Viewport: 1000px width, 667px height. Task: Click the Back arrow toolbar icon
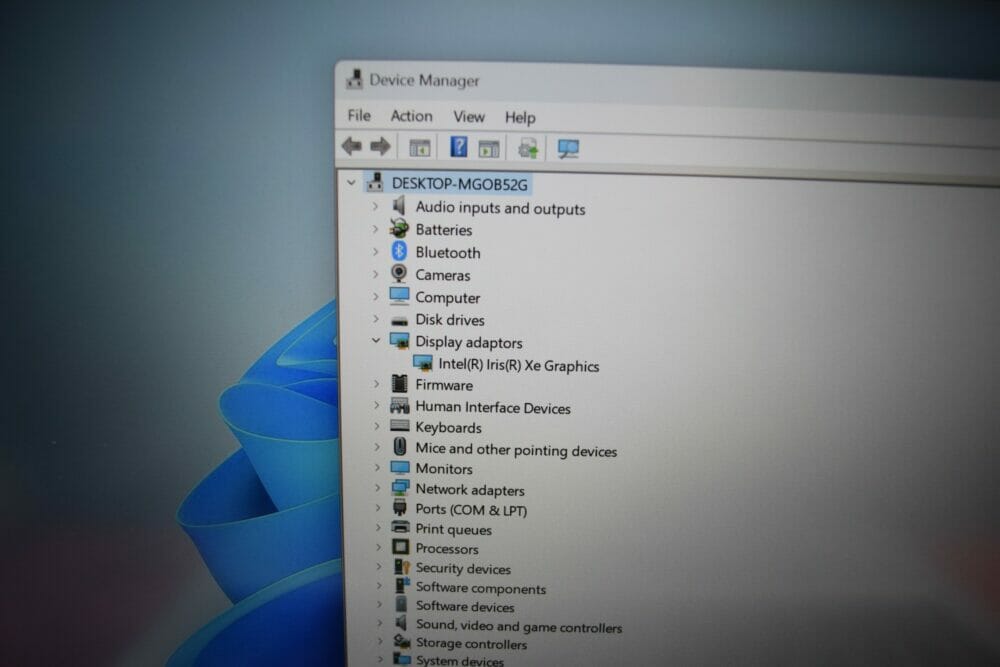[351, 146]
